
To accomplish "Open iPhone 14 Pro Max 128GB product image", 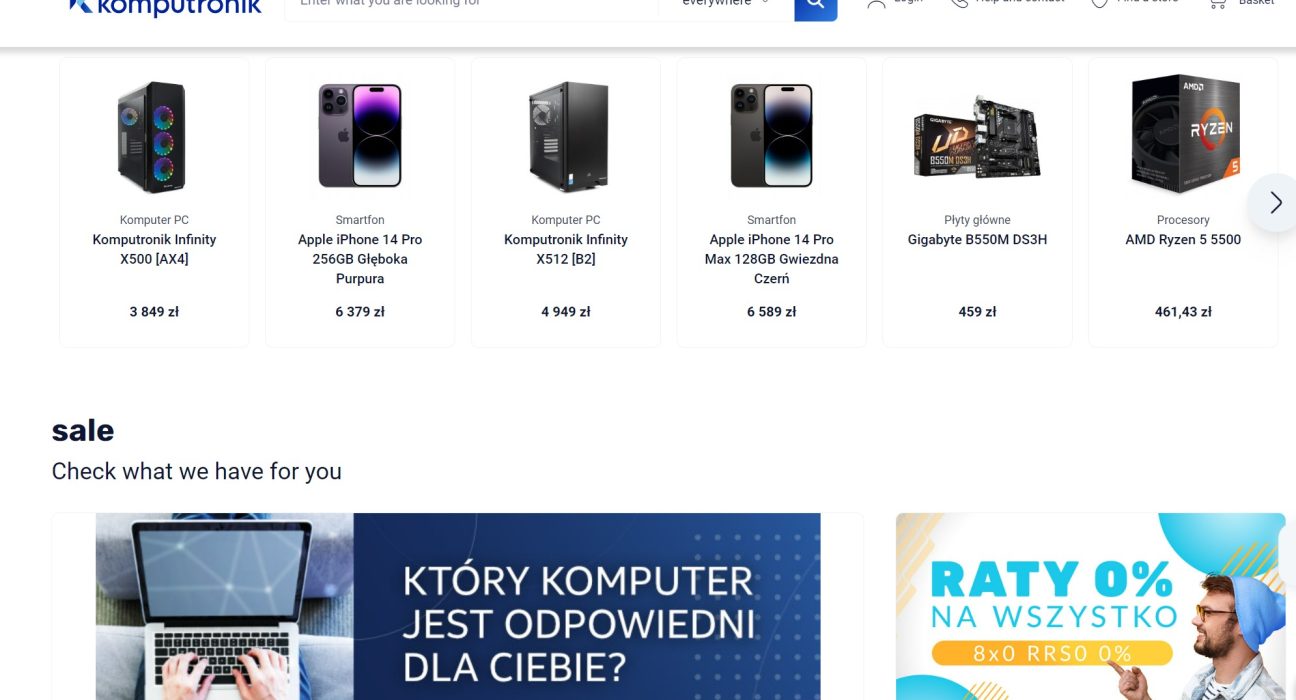I will tap(772, 136).
